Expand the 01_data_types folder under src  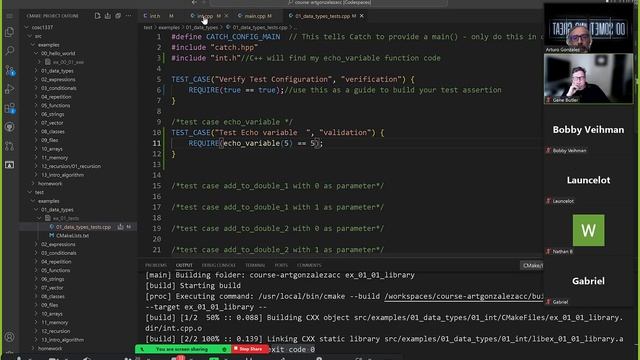pyautogui.click(x=36, y=71)
